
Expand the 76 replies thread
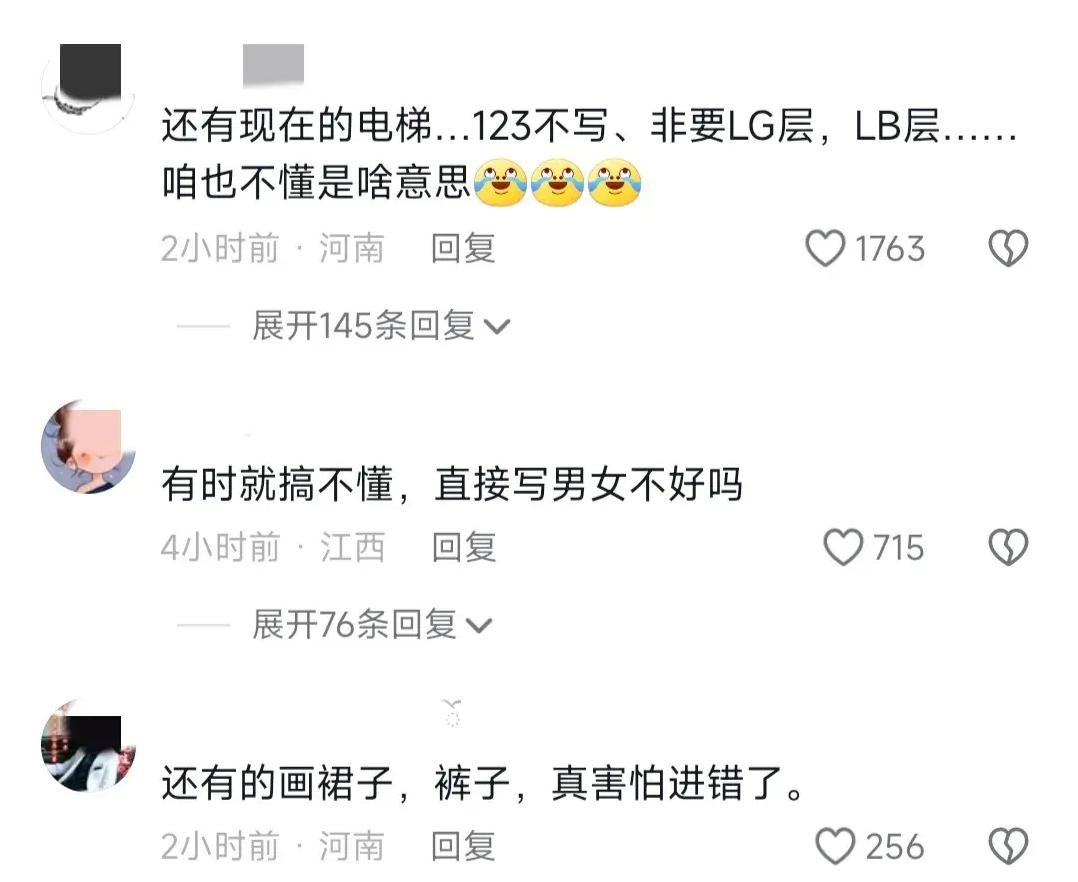point(372,624)
